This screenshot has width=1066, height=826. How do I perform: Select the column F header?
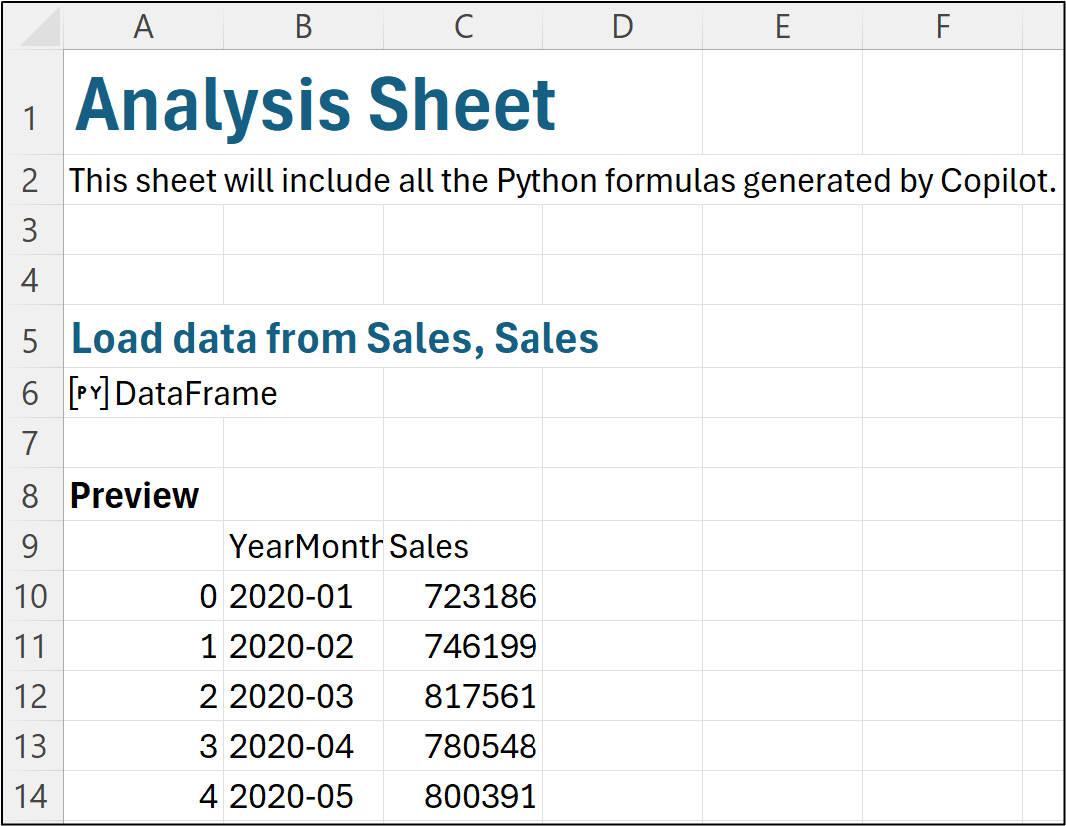click(942, 27)
